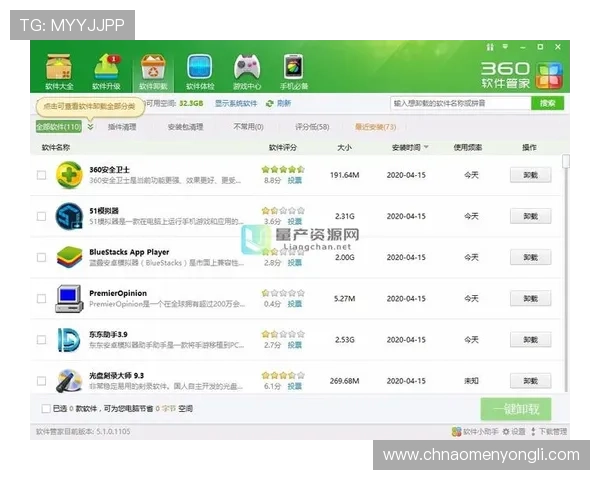Switch to the 不常用(0) tab

pyautogui.click(x=248, y=127)
